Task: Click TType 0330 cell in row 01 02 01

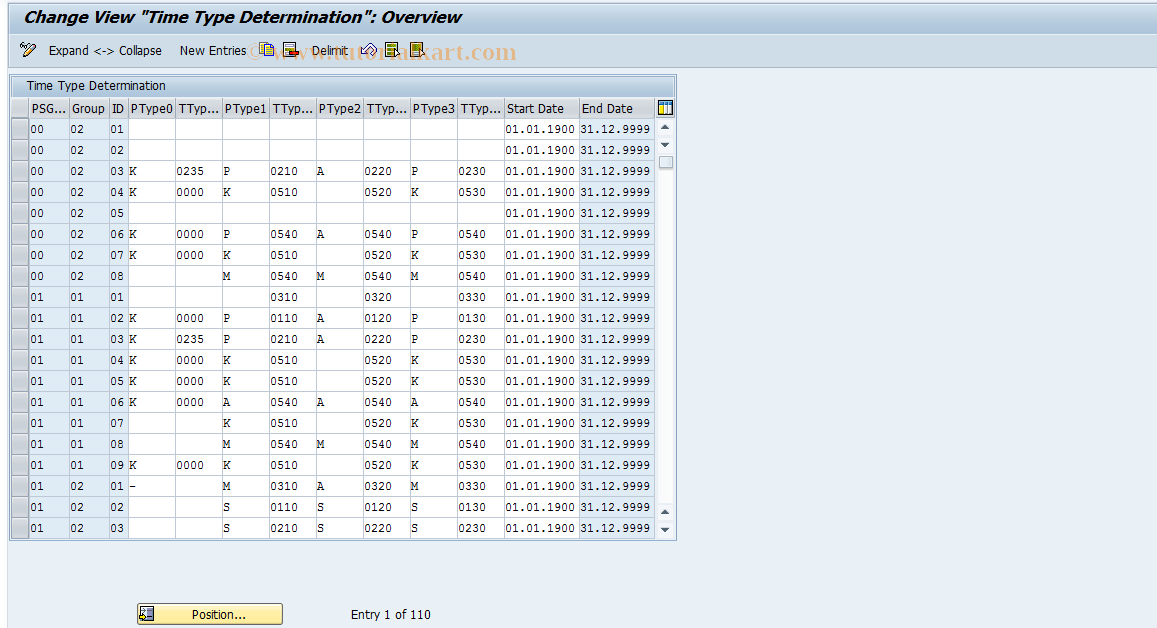Action: point(481,486)
